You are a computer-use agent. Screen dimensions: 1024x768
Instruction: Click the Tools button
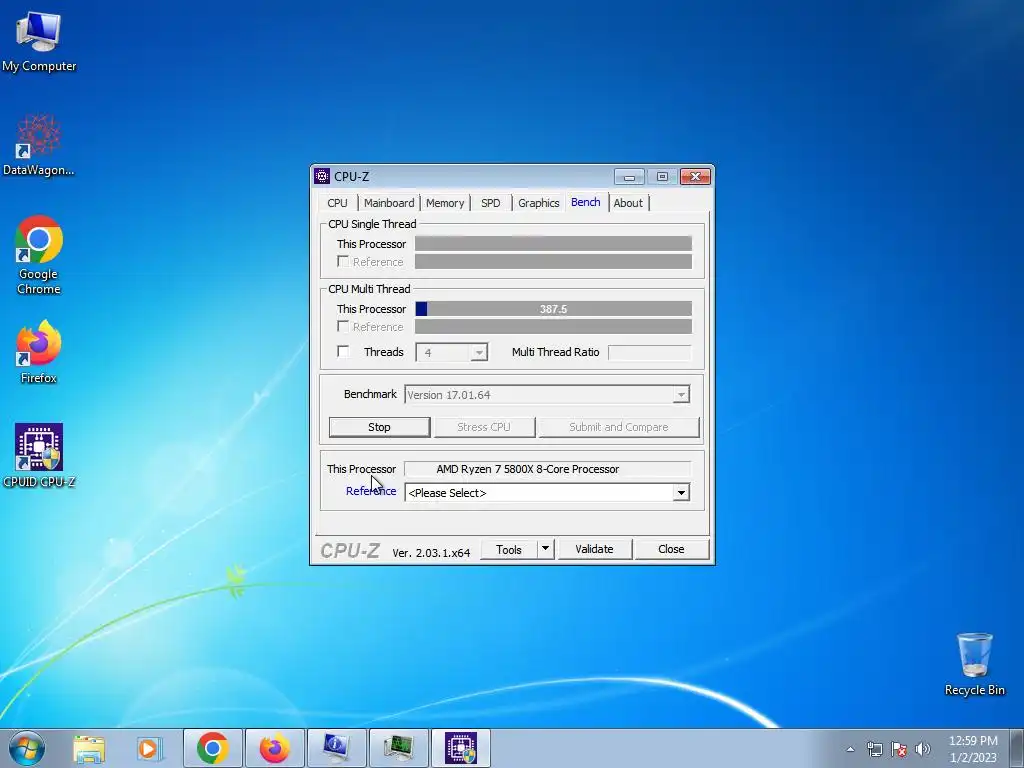509,549
